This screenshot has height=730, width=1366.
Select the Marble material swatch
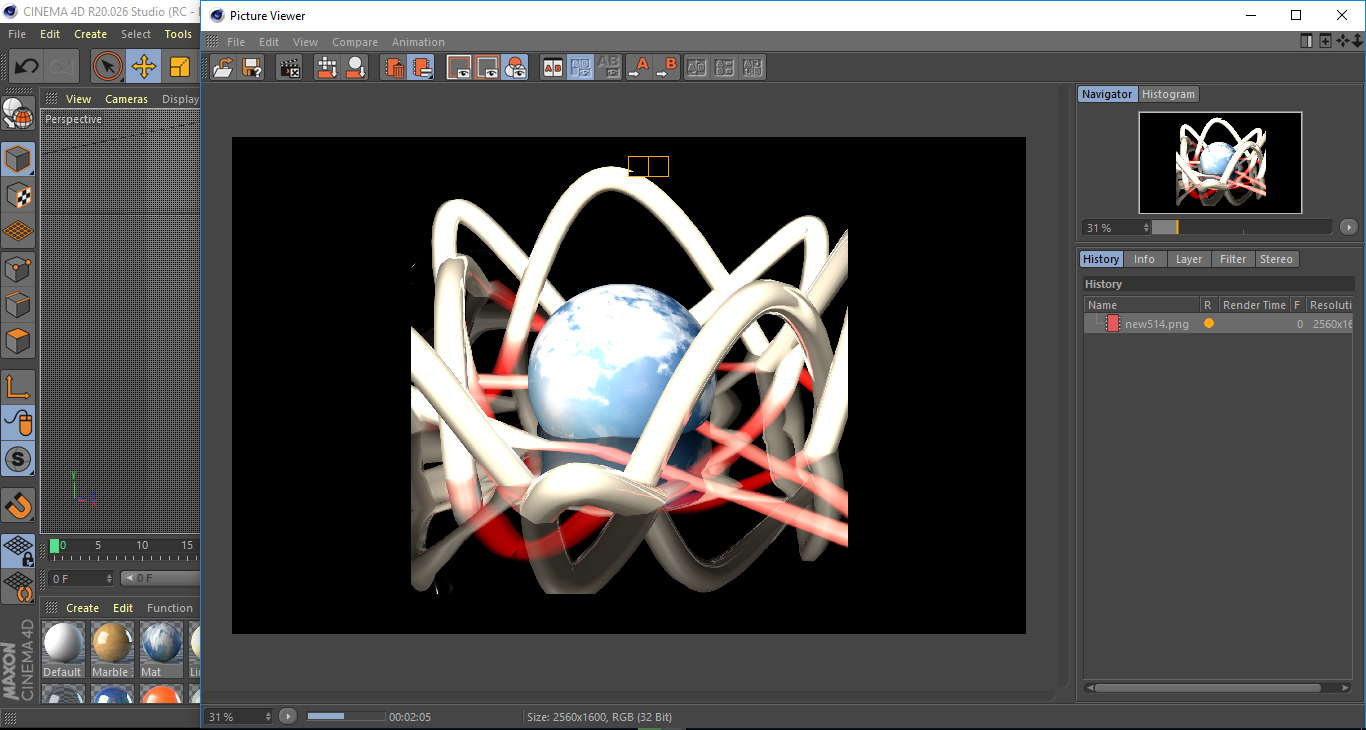[111, 648]
